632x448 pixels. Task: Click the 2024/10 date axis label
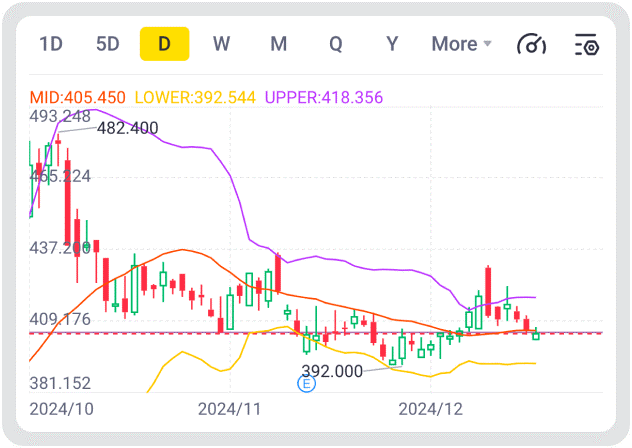[61, 409]
